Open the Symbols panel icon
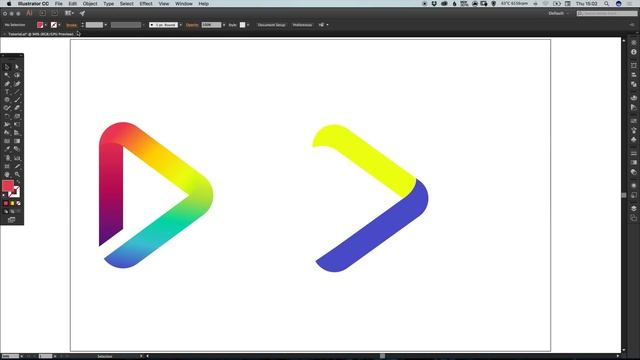This screenshot has height=360, width=640. tap(633, 140)
